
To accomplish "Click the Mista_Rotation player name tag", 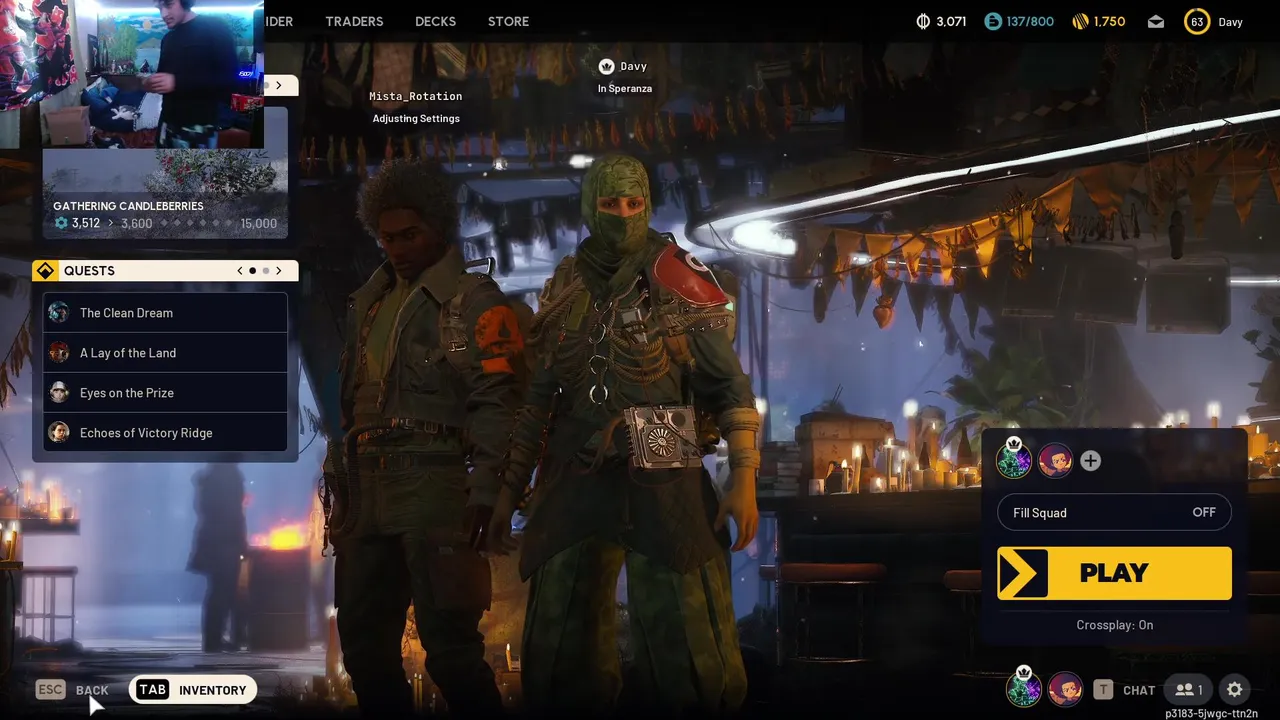I will click(416, 96).
